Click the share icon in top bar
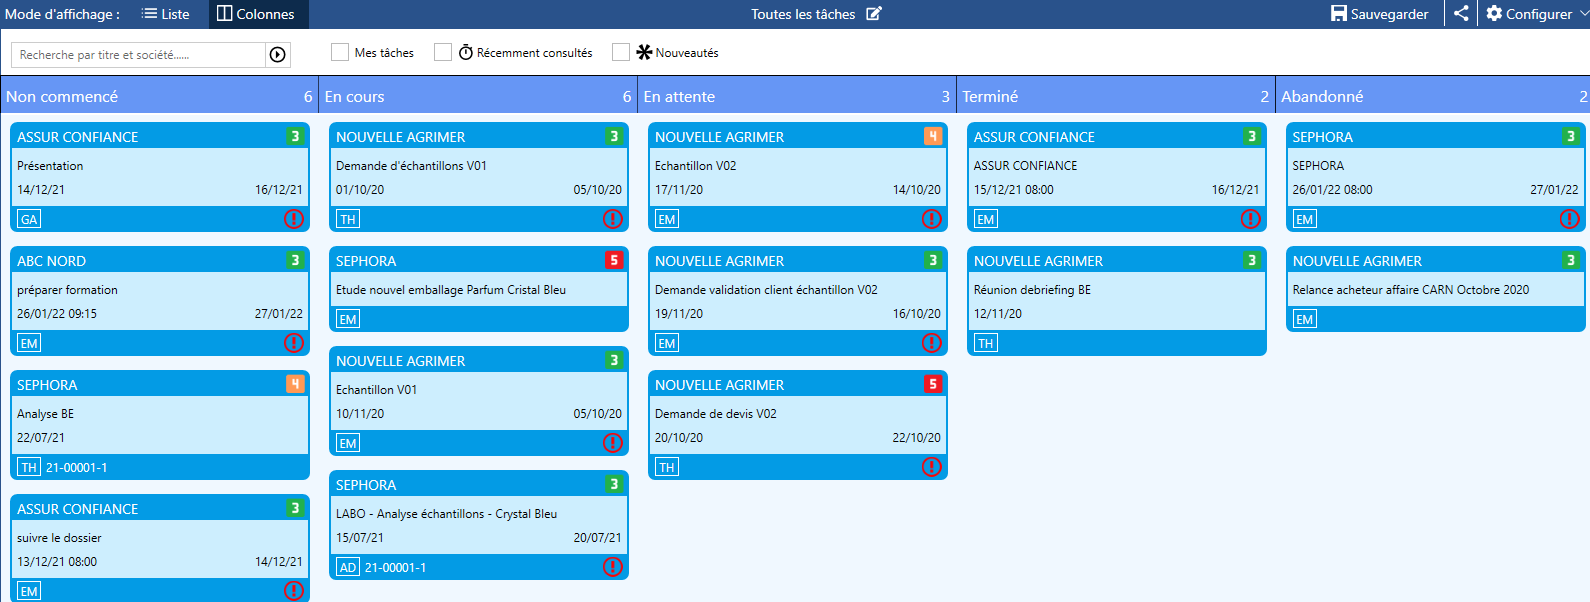 [x=1461, y=14]
